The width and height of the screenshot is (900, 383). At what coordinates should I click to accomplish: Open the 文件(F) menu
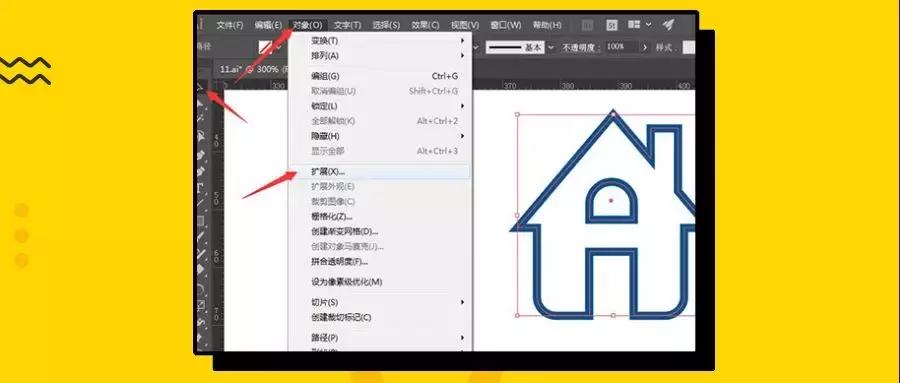(230, 25)
